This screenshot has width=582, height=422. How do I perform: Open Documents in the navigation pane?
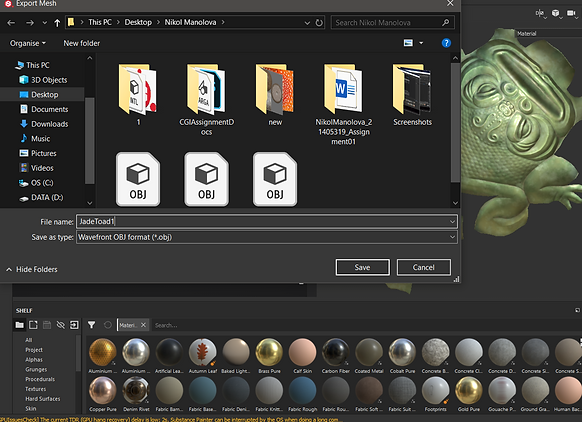click(44, 109)
